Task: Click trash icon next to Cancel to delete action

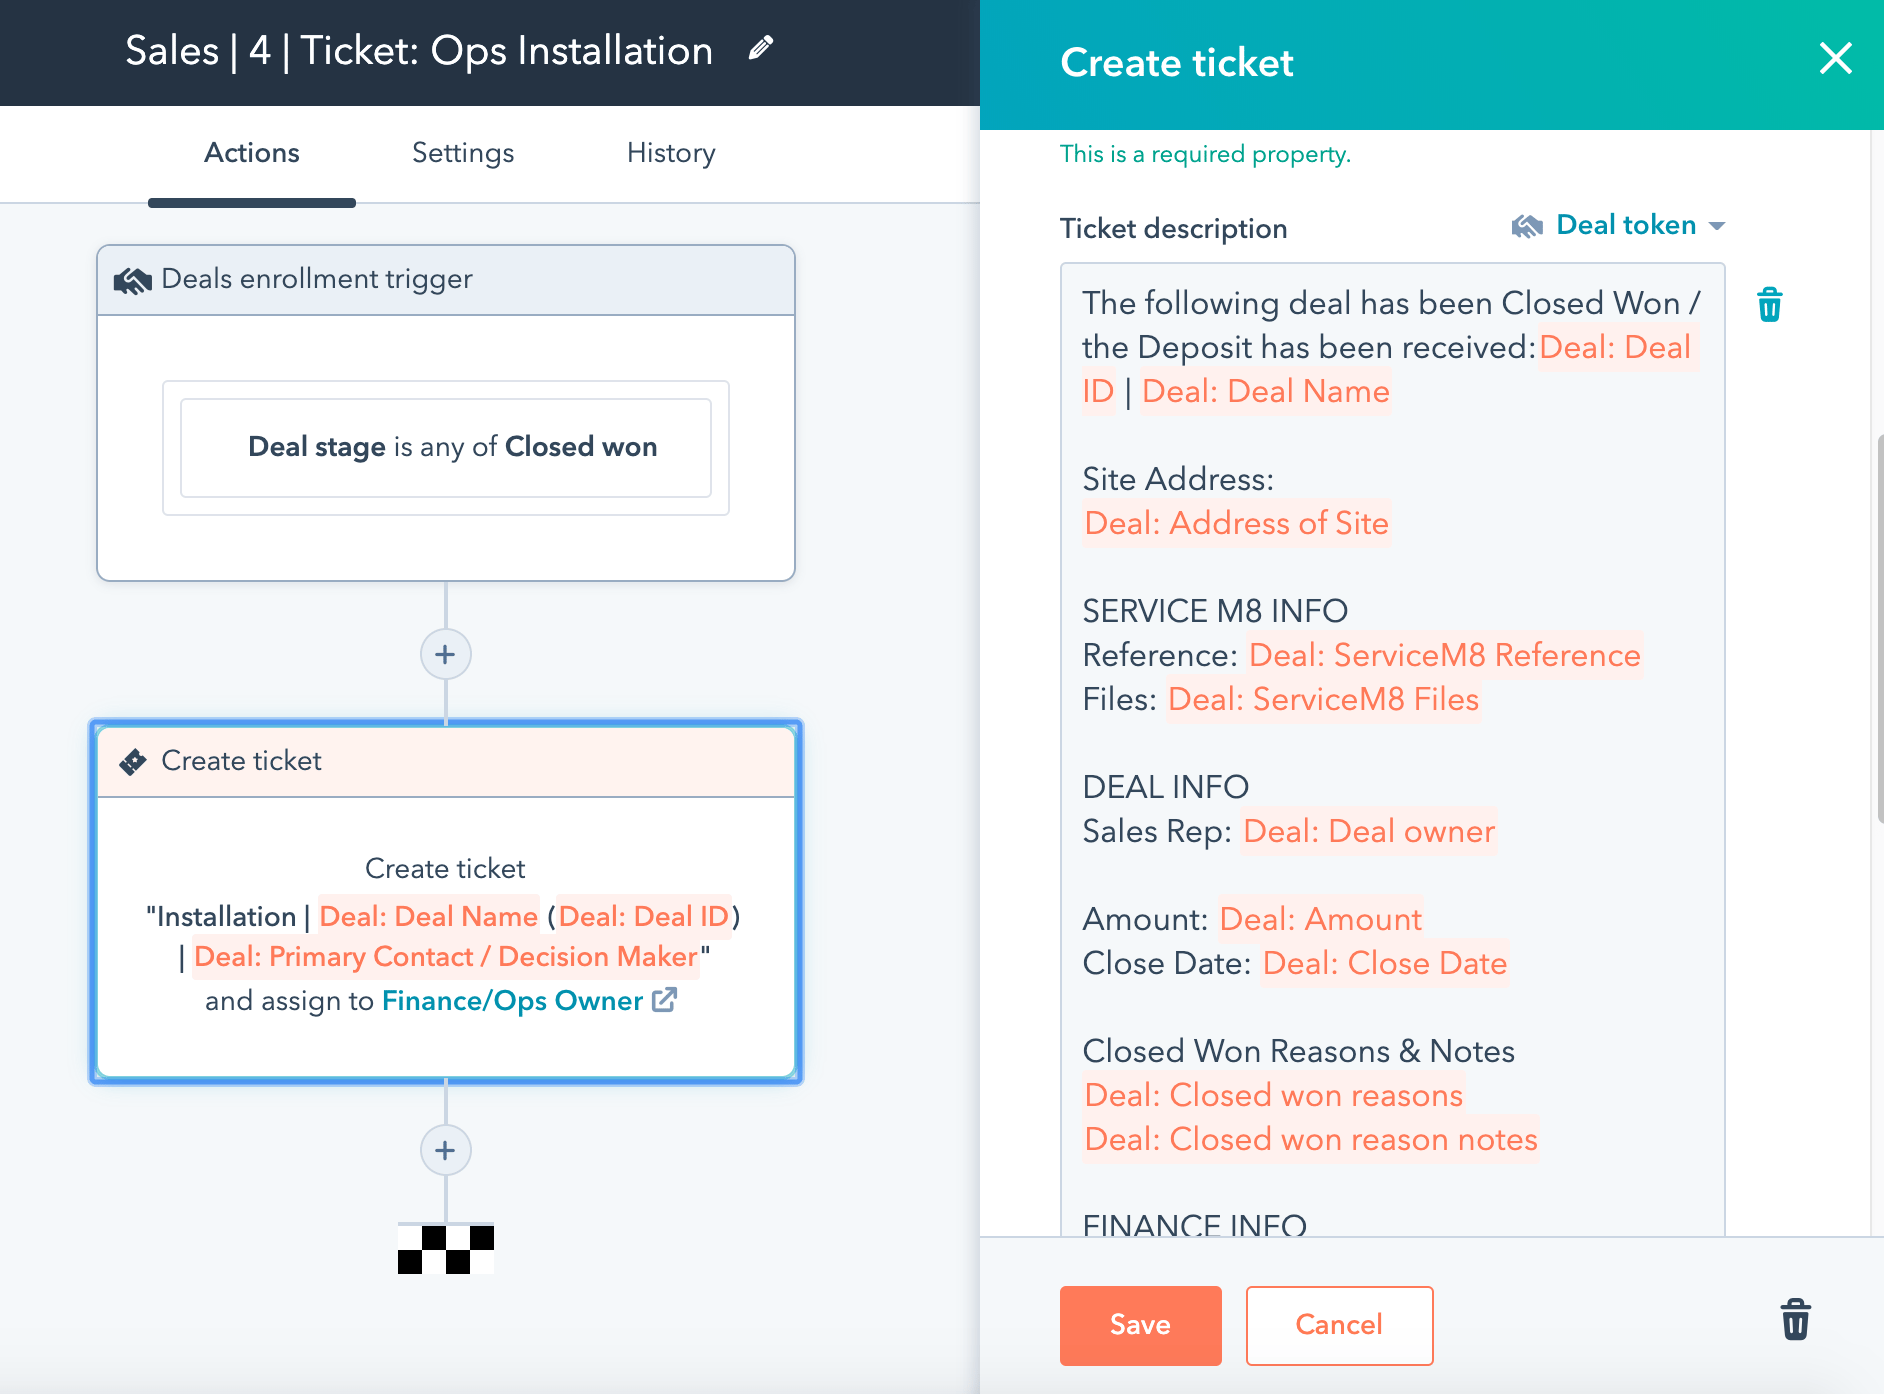Action: (1796, 1320)
